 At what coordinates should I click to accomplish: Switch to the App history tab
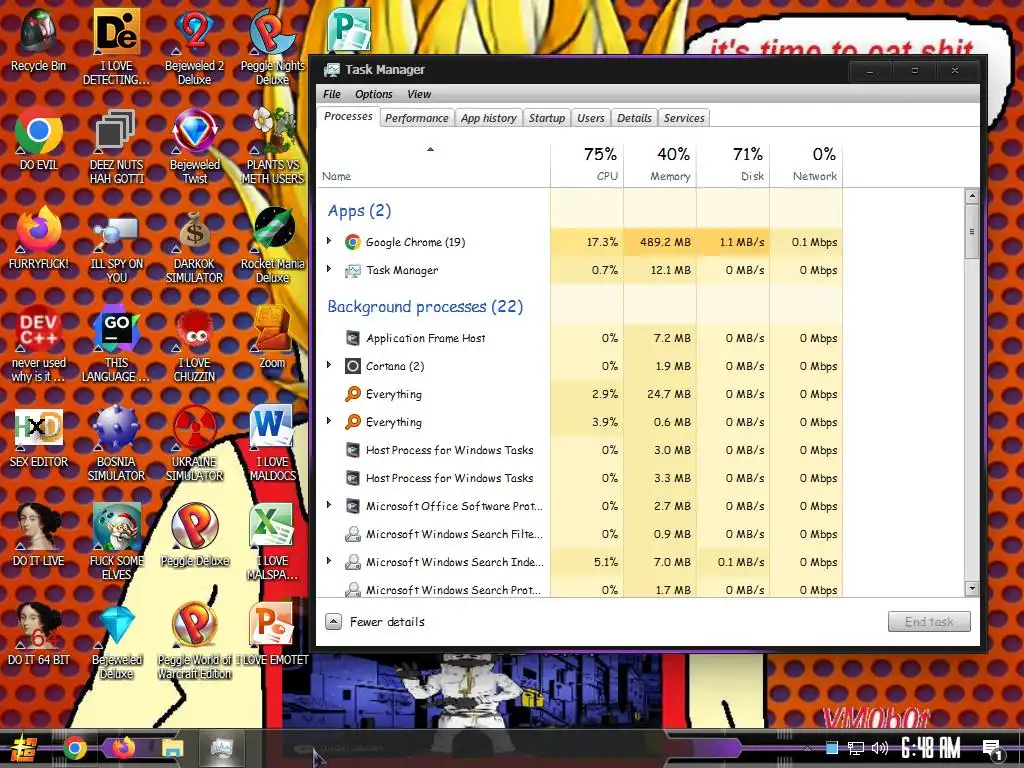tap(488, 118)
